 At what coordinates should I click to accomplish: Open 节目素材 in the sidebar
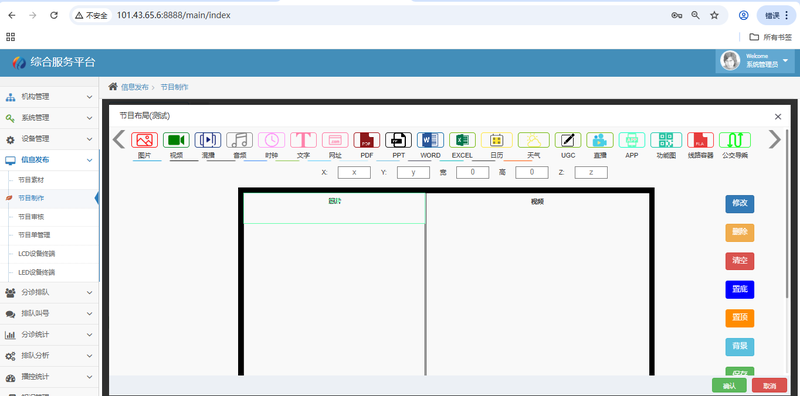tap(31, 180)
